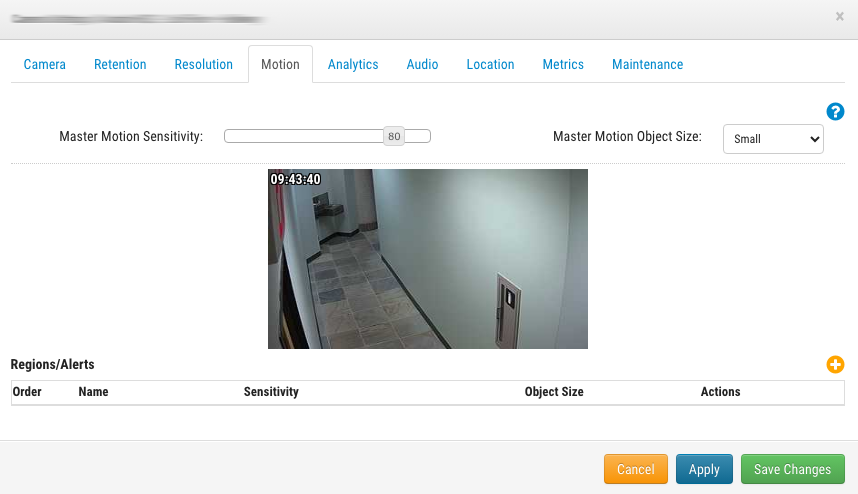Click the green Save Changes button

pos(792,469)
